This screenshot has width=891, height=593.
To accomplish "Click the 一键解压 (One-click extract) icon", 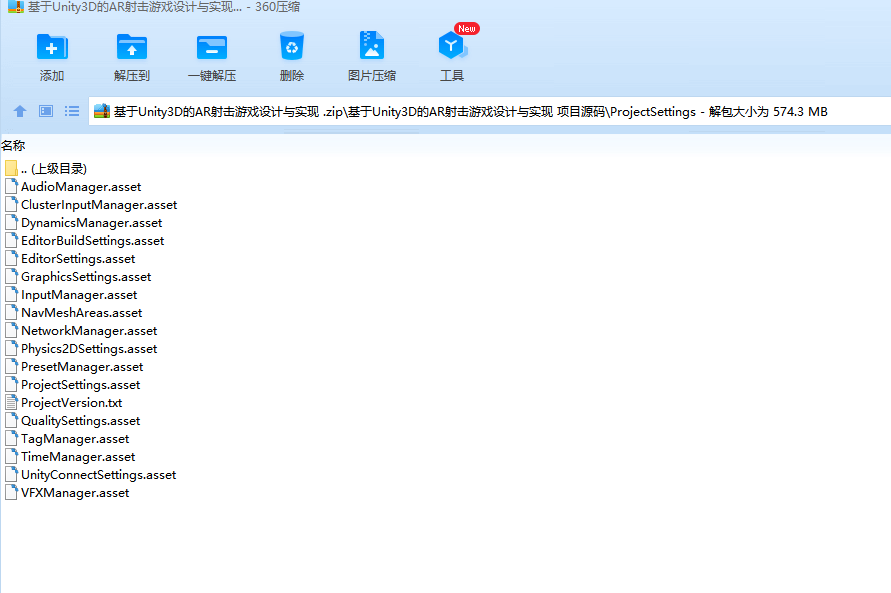I will pyautogui.click(x=212, y=47).
